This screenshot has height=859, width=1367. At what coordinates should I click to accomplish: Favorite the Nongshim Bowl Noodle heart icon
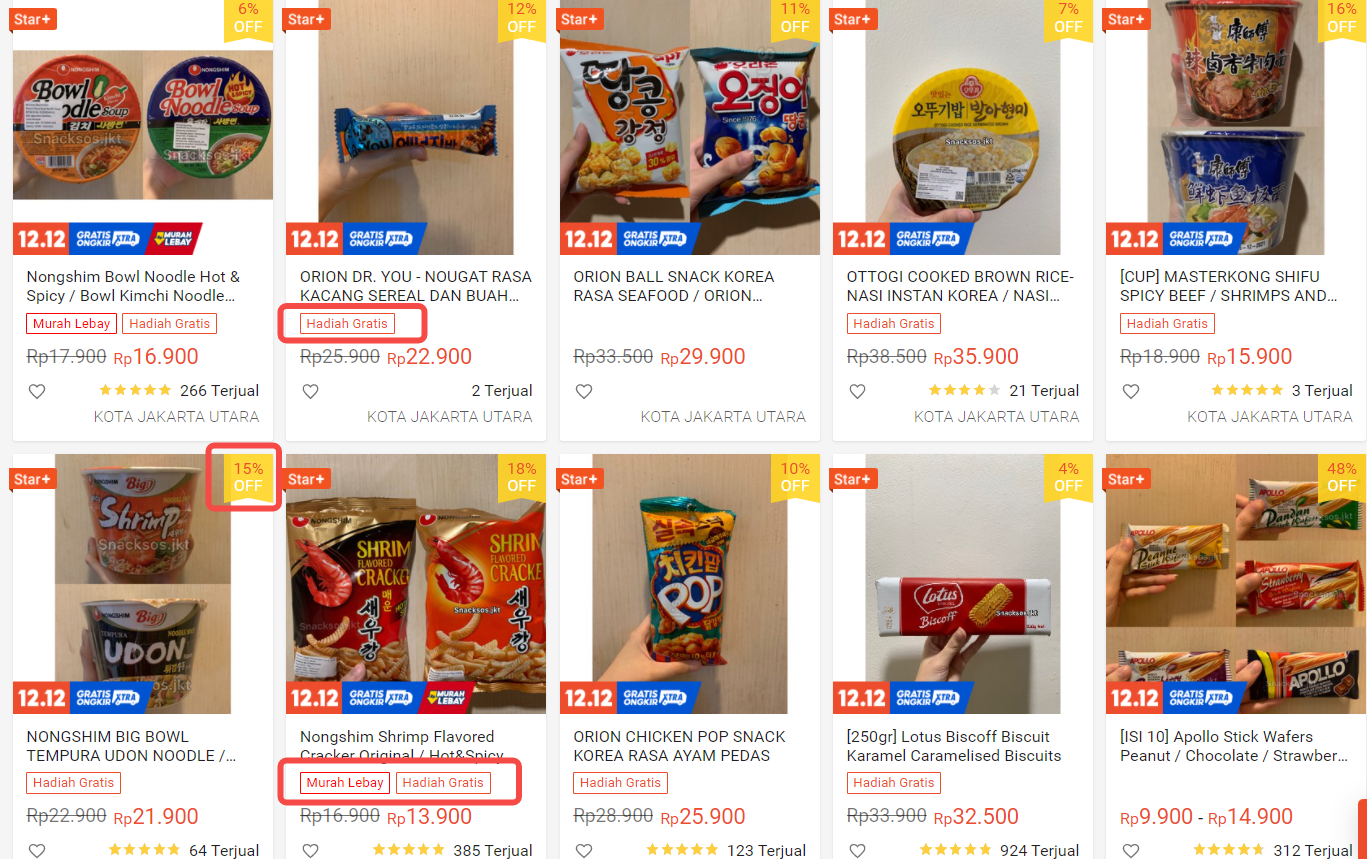pyautogui.click(x=37, y=391)
